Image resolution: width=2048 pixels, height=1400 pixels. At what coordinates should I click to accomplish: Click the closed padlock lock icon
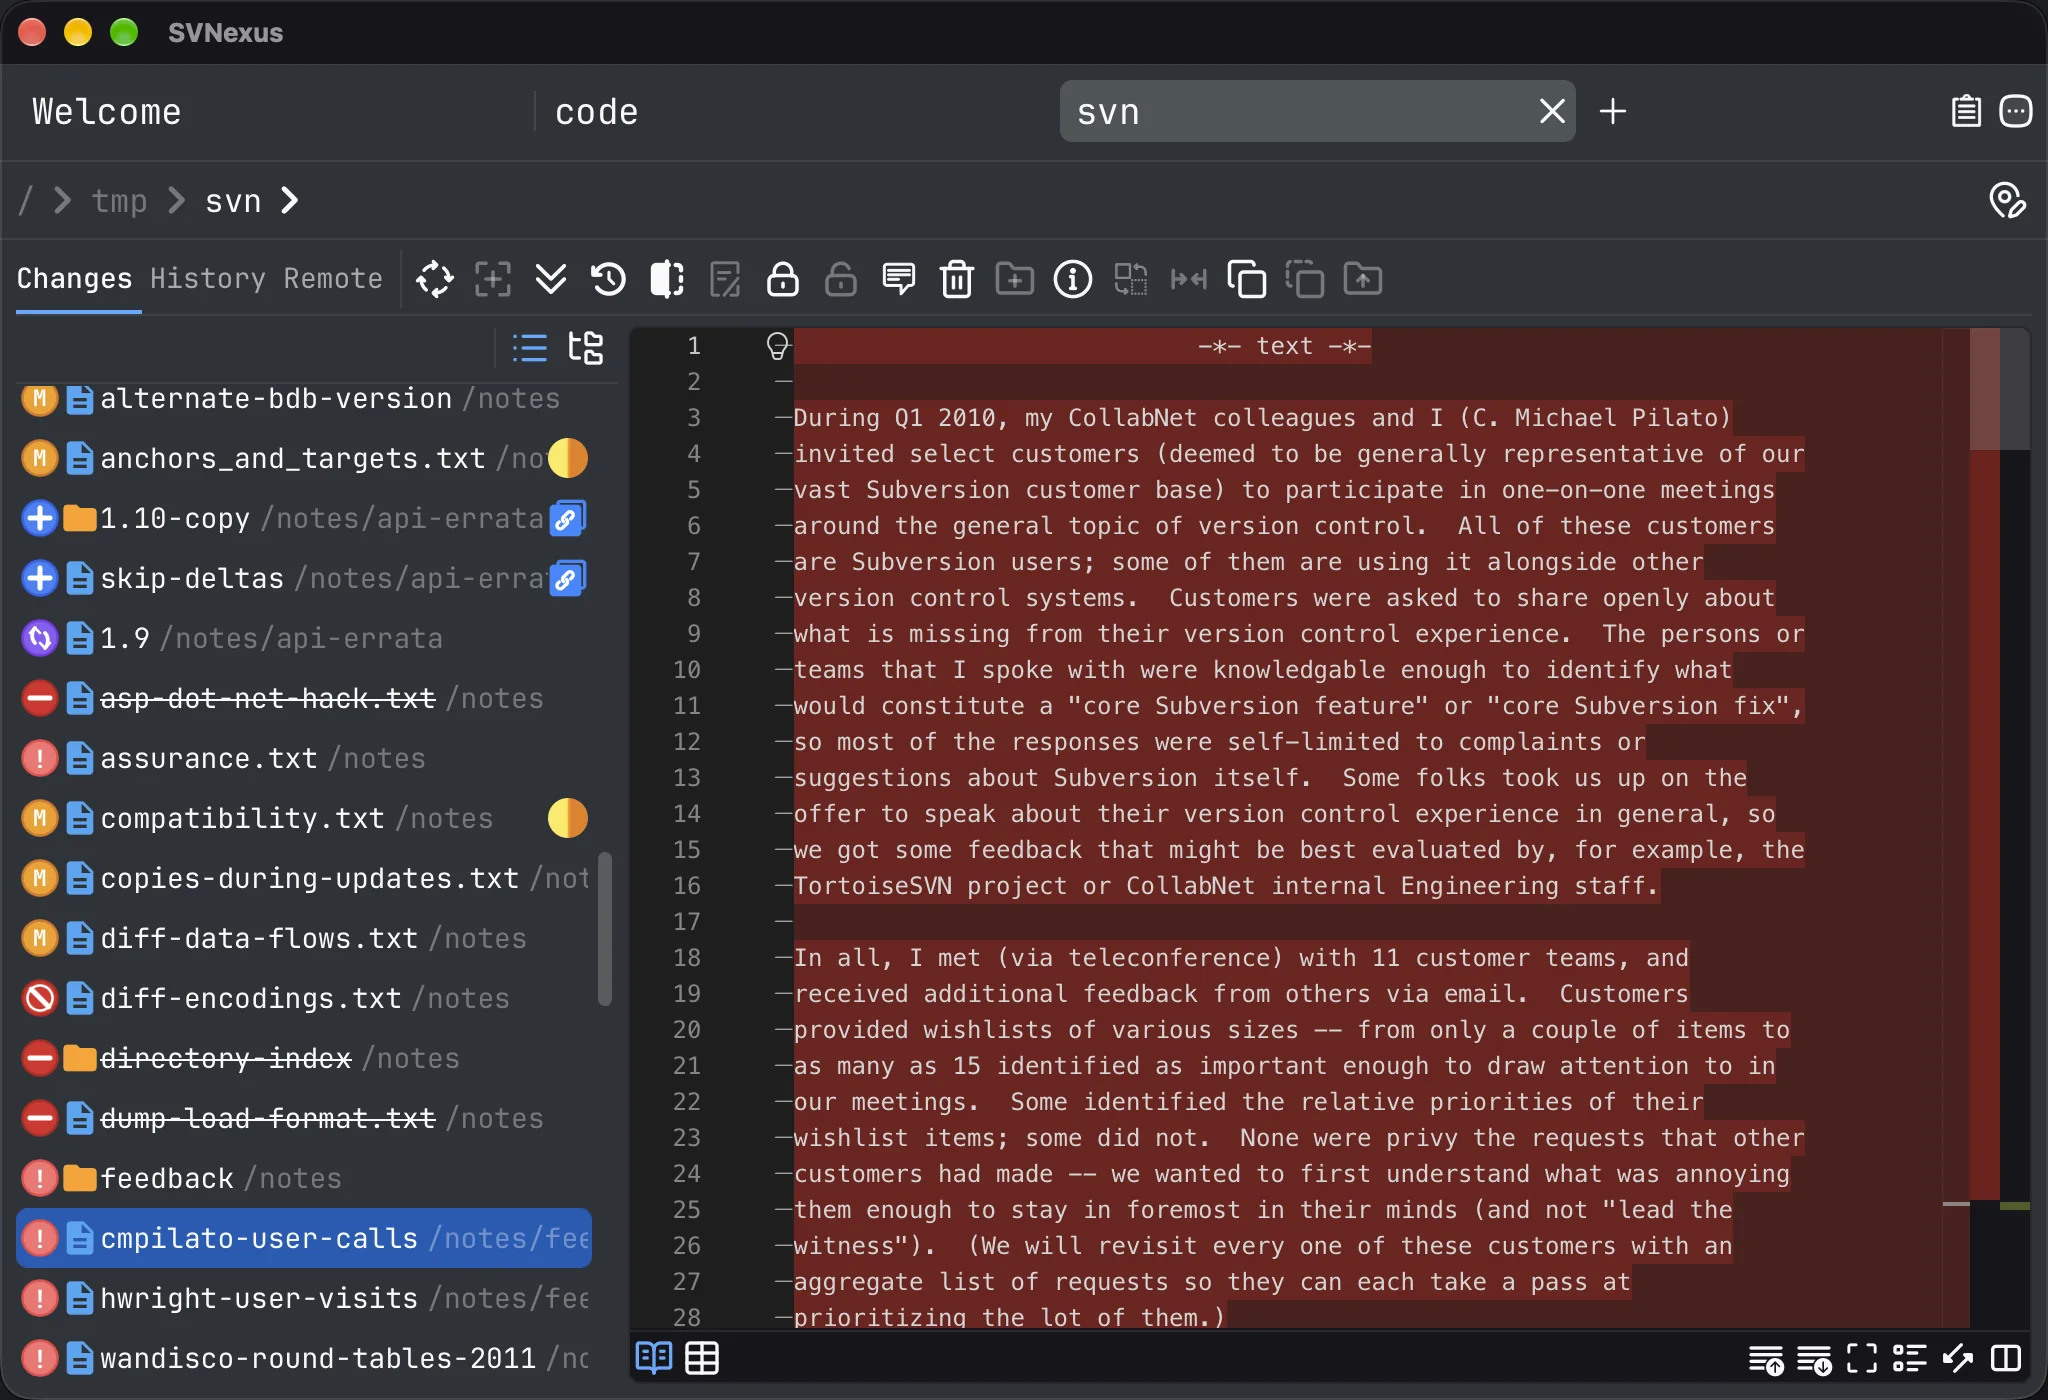782,279
